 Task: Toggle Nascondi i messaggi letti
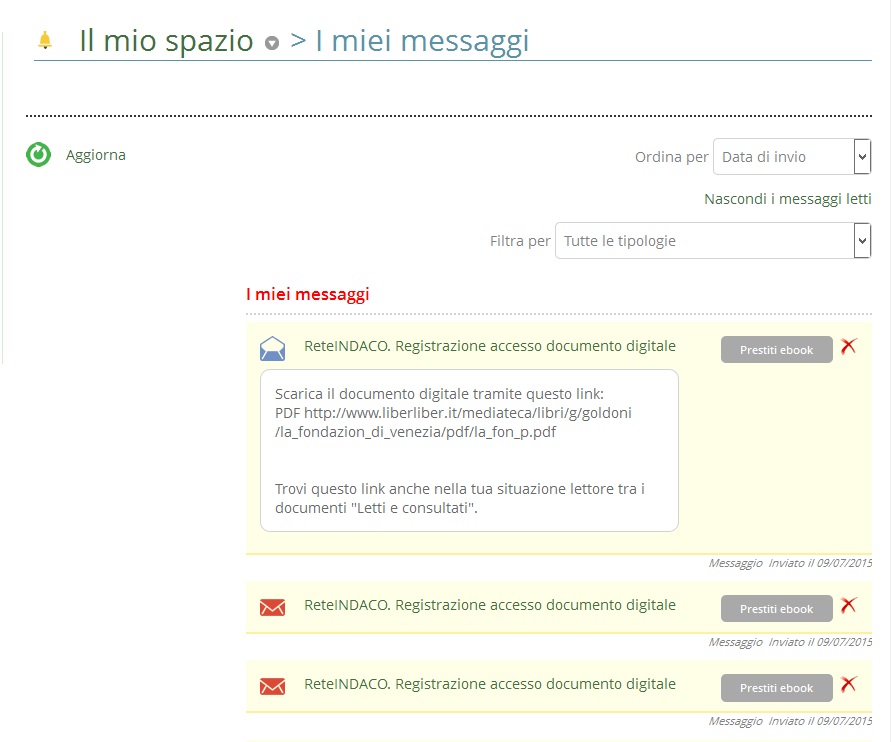787,199
